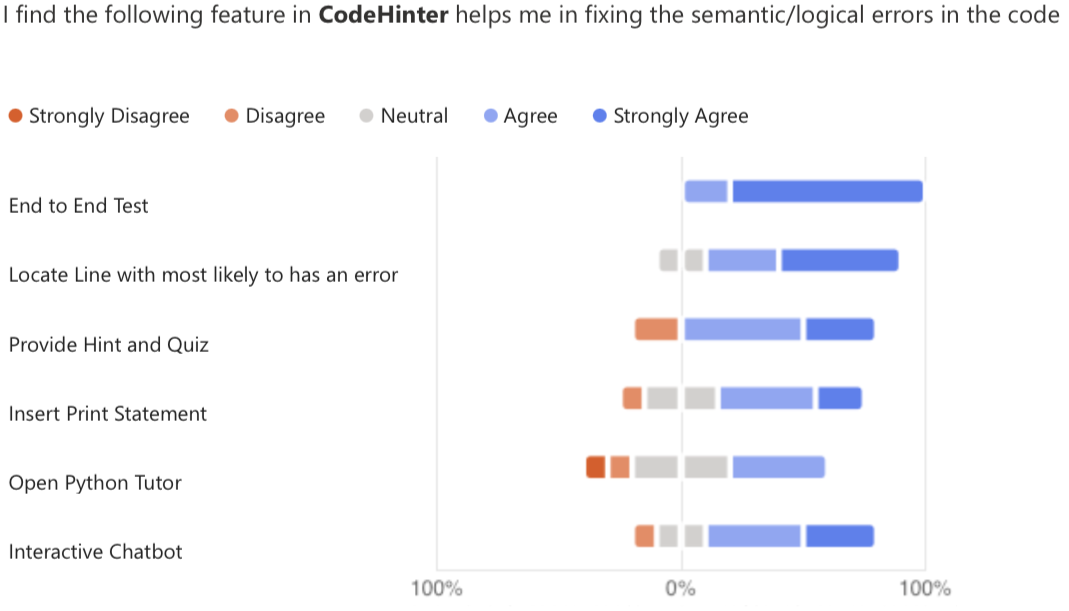Viewport: 1069px width, 611px height.
Task: Click the Agree bar for End to End Test
Action: [706, 191]
